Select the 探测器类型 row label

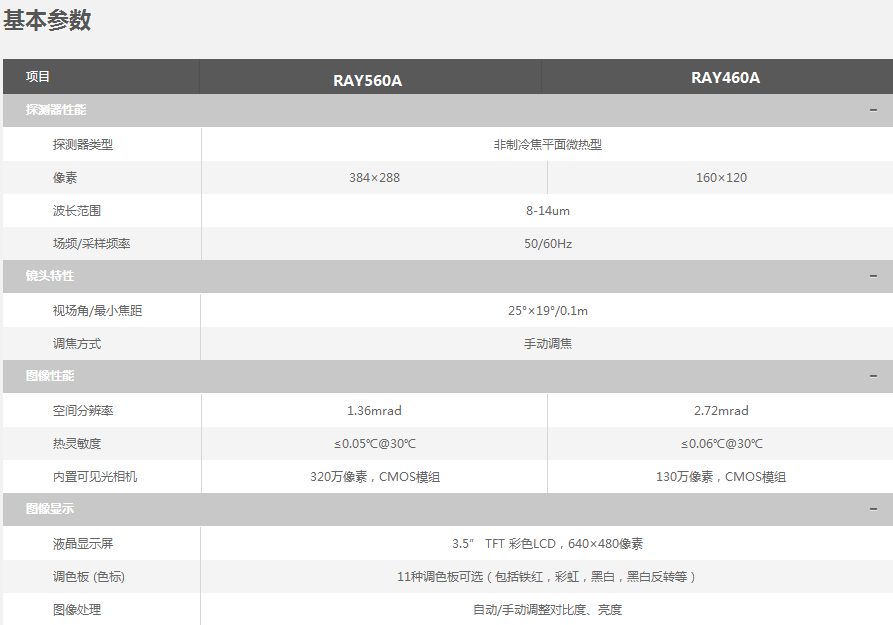point(83,144)
